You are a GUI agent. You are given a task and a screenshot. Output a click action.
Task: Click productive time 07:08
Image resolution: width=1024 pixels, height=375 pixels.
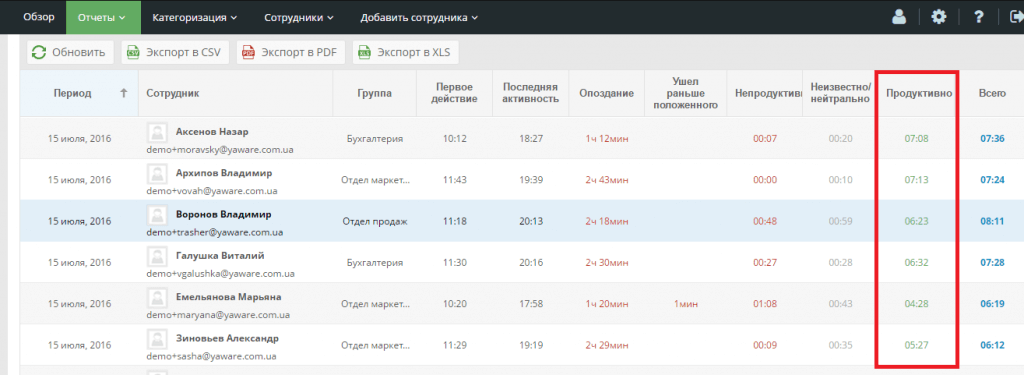click(916, 139)
